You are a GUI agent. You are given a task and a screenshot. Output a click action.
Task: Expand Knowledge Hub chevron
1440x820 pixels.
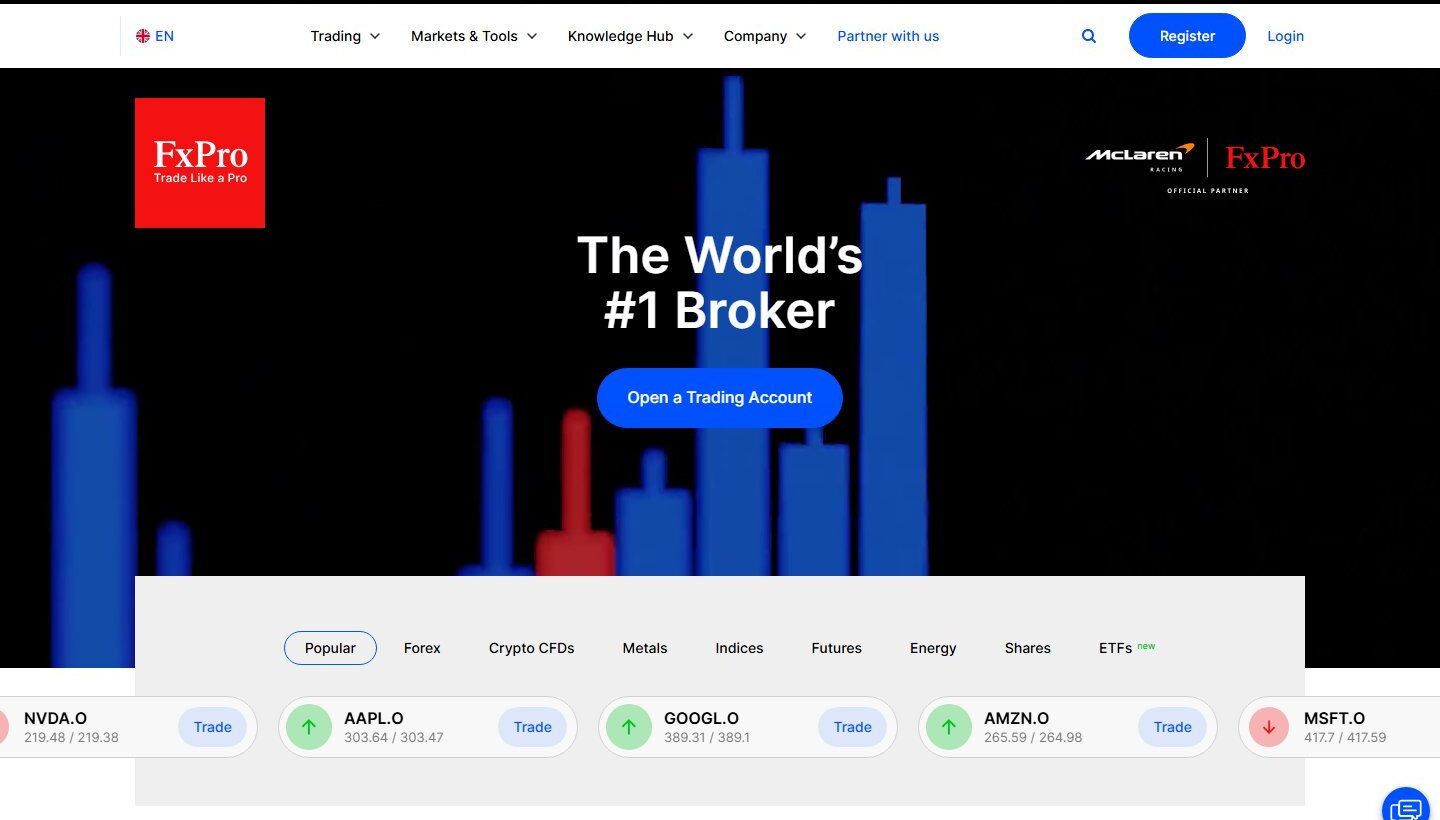[688, 36]
